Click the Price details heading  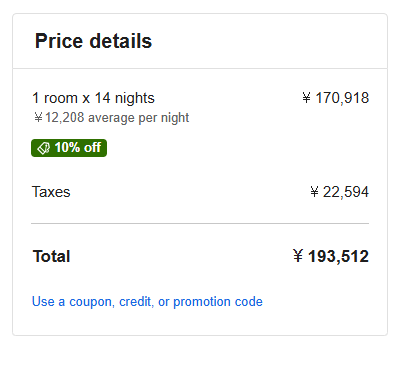tap(93, 41)
